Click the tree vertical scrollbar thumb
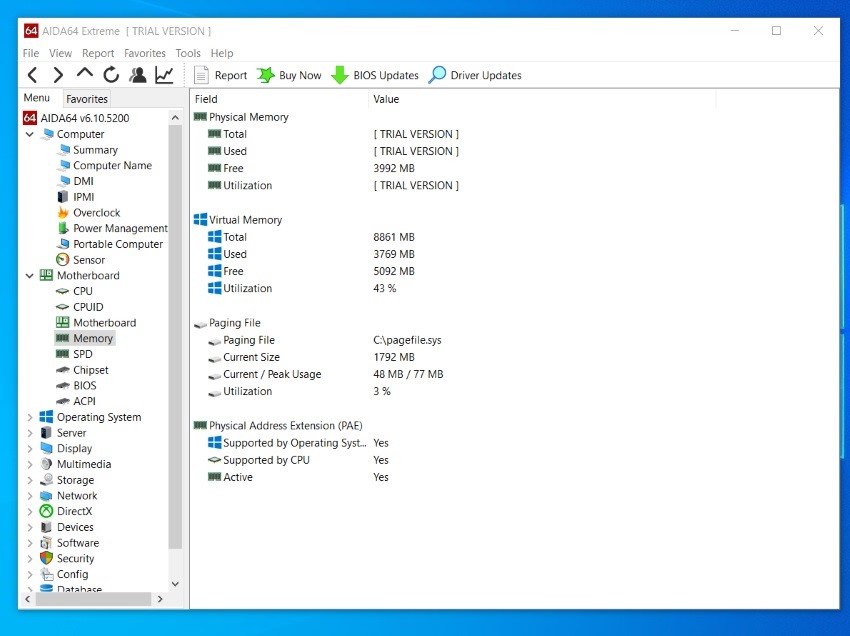The image size is (850, 636). click(x=175, y=336)
